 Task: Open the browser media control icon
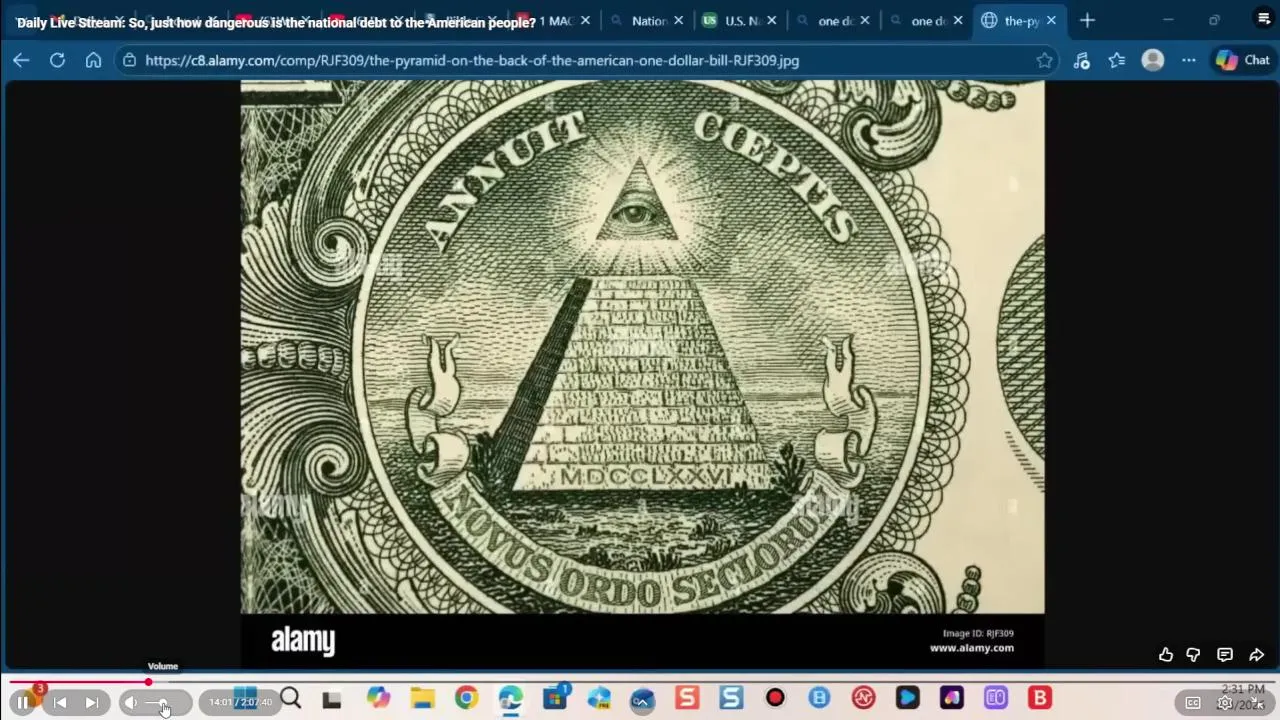click(x=1081, y=60)
